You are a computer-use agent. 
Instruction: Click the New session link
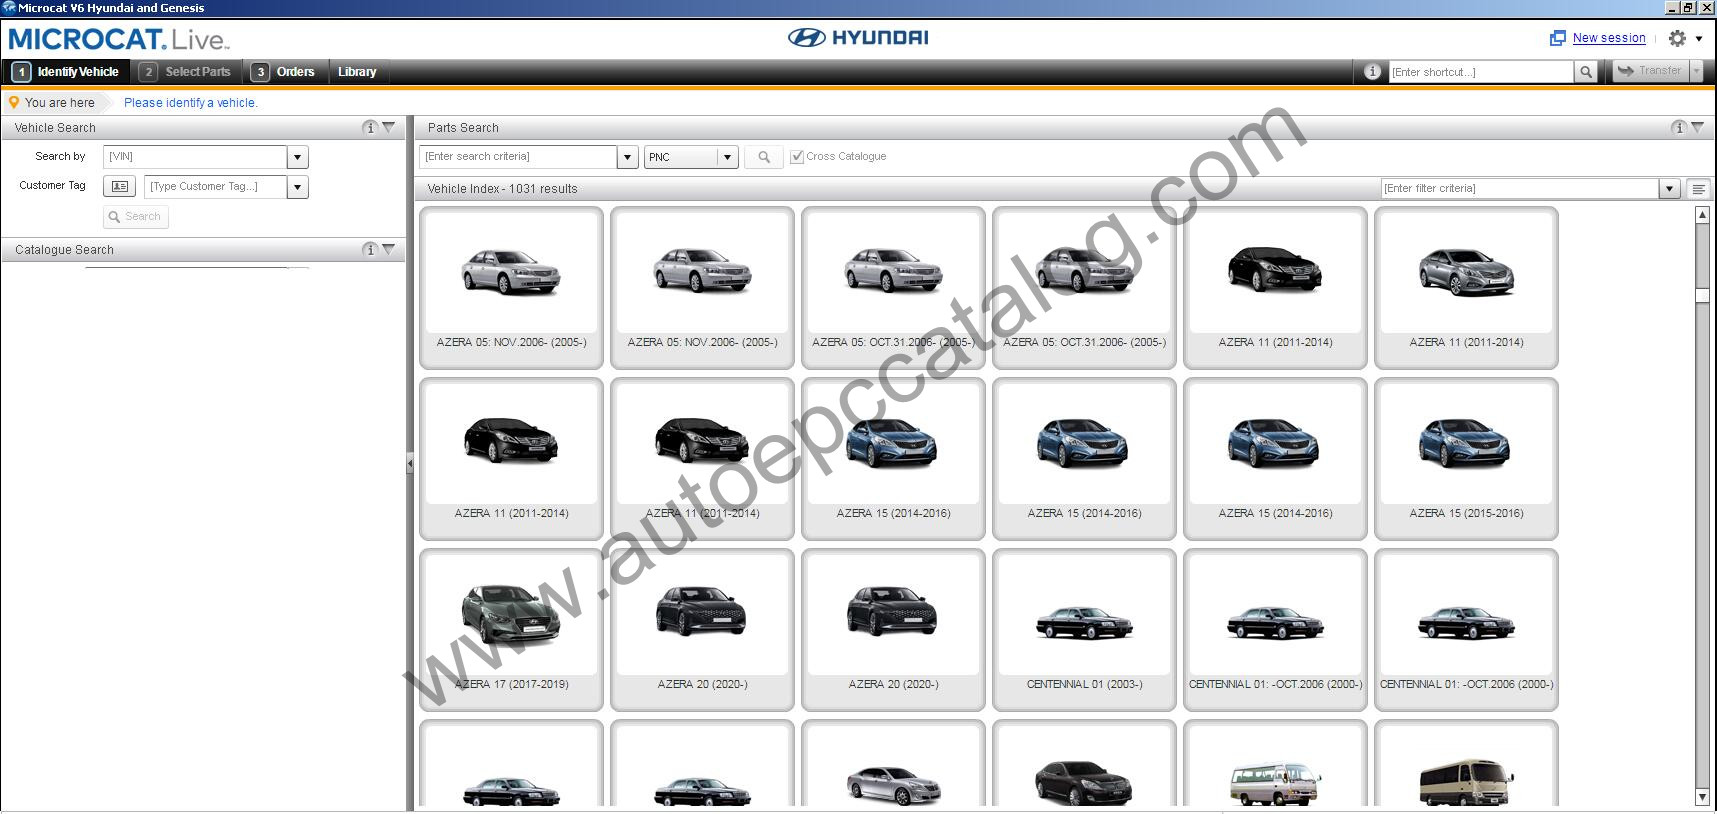[1609, 38]
